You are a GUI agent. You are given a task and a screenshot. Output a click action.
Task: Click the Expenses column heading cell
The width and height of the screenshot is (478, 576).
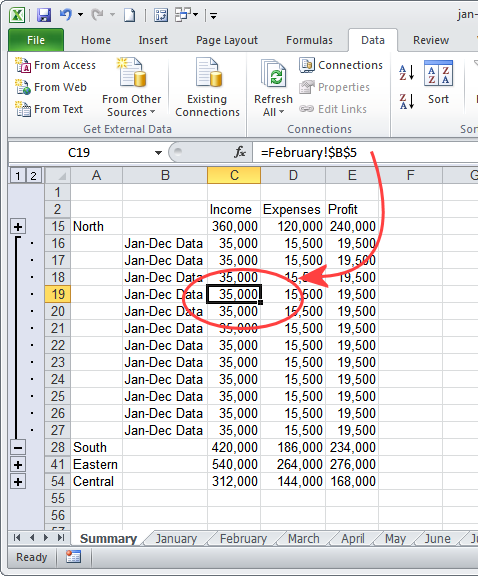pyautogui.click(x=293, y=209)
